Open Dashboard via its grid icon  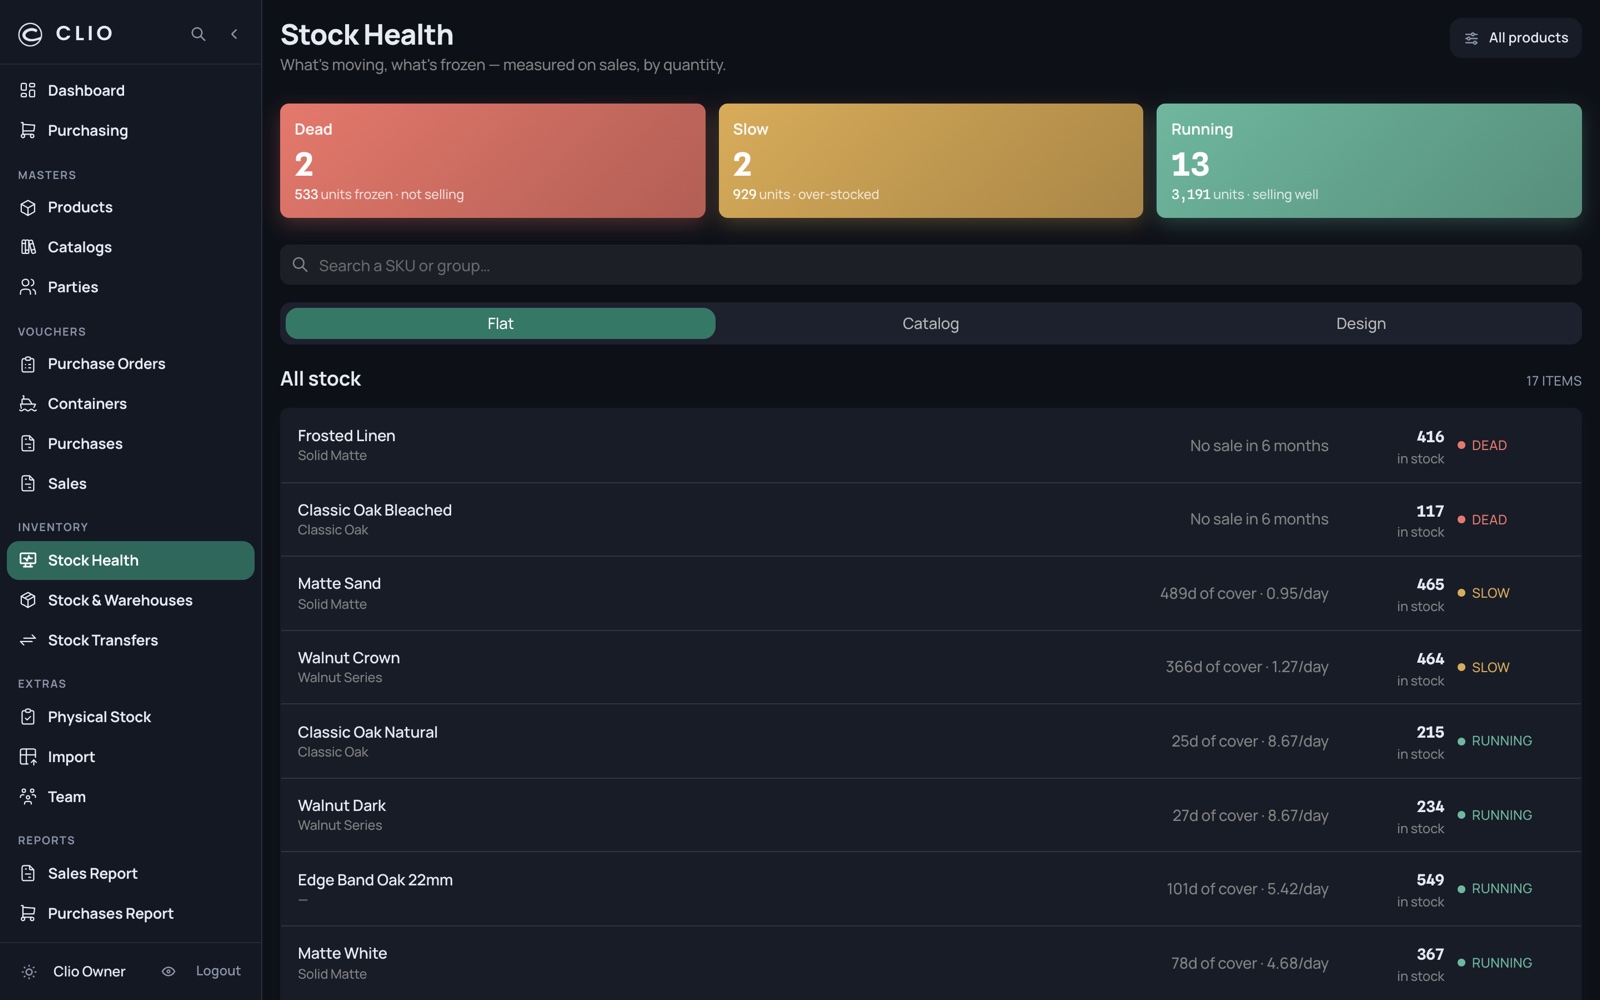coord(28,90)
